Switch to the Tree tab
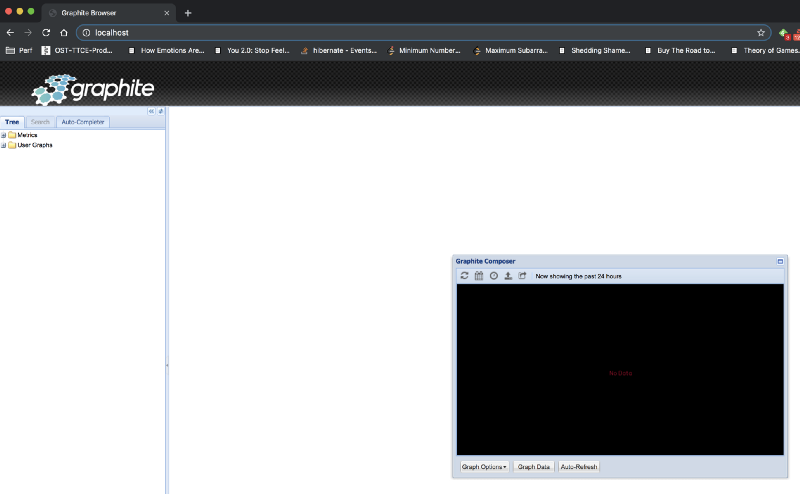This screenshot has width=800, height=494. (12, 122)
